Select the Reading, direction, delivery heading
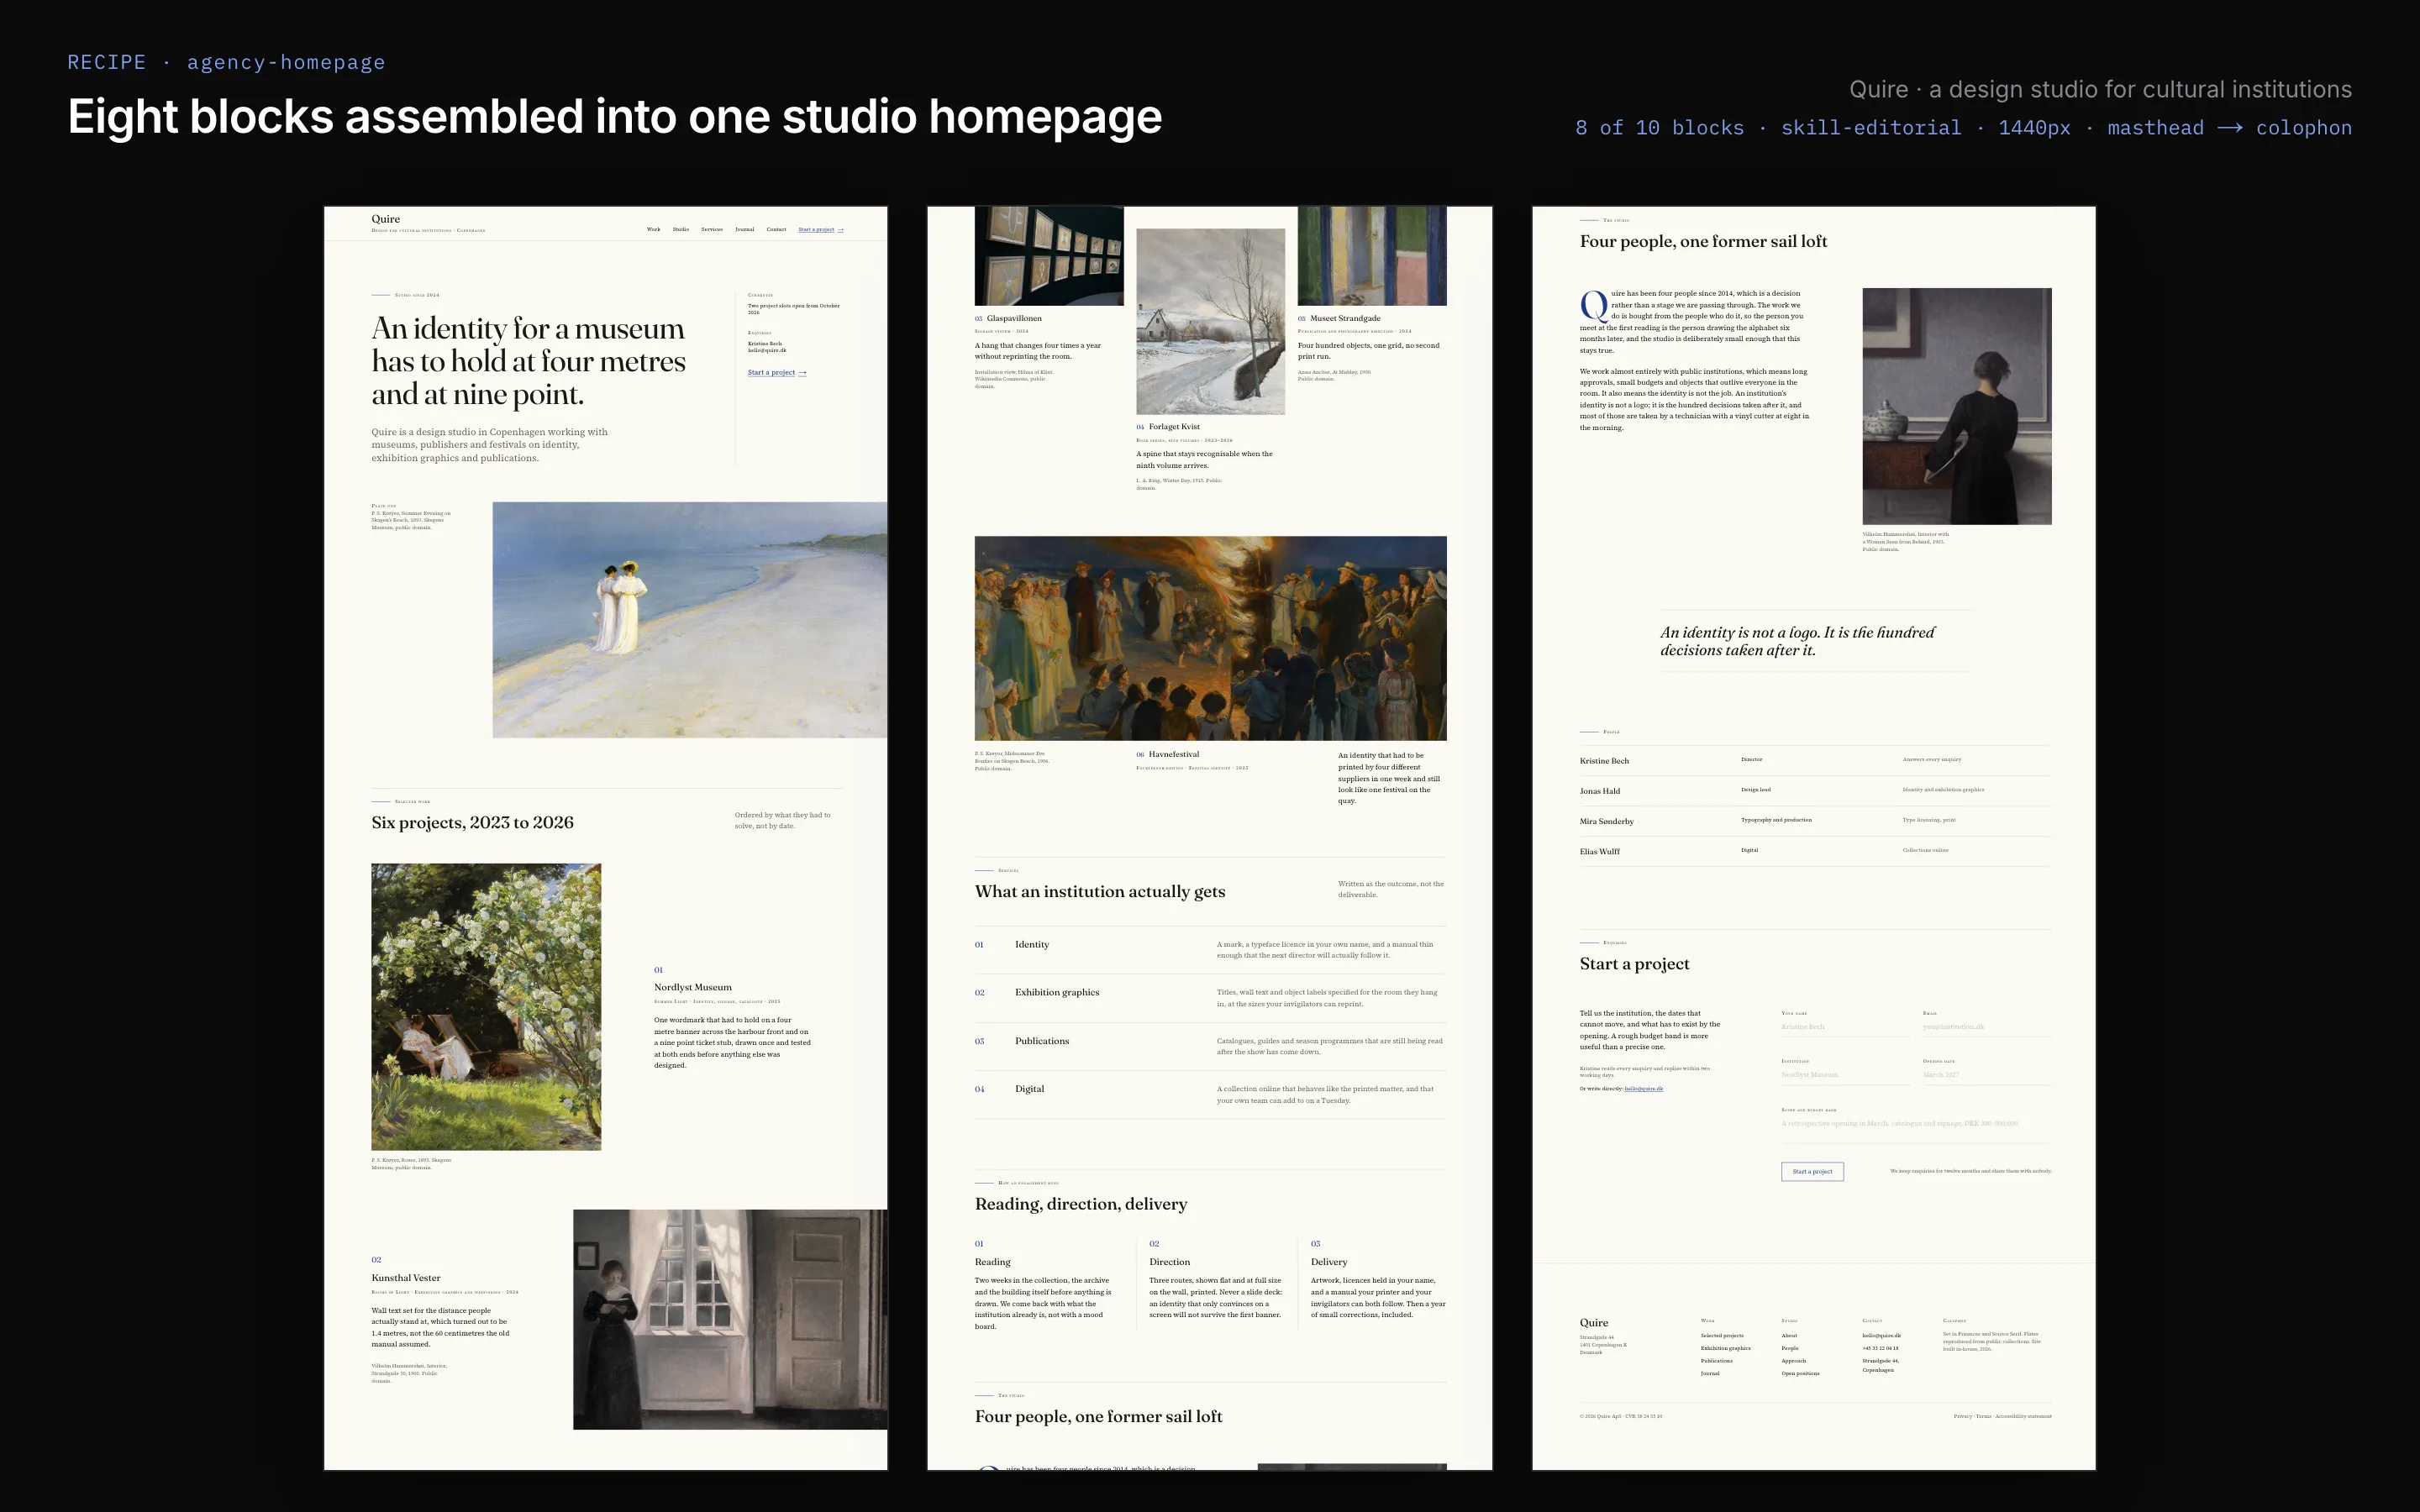 [x=1081, y=1204]
